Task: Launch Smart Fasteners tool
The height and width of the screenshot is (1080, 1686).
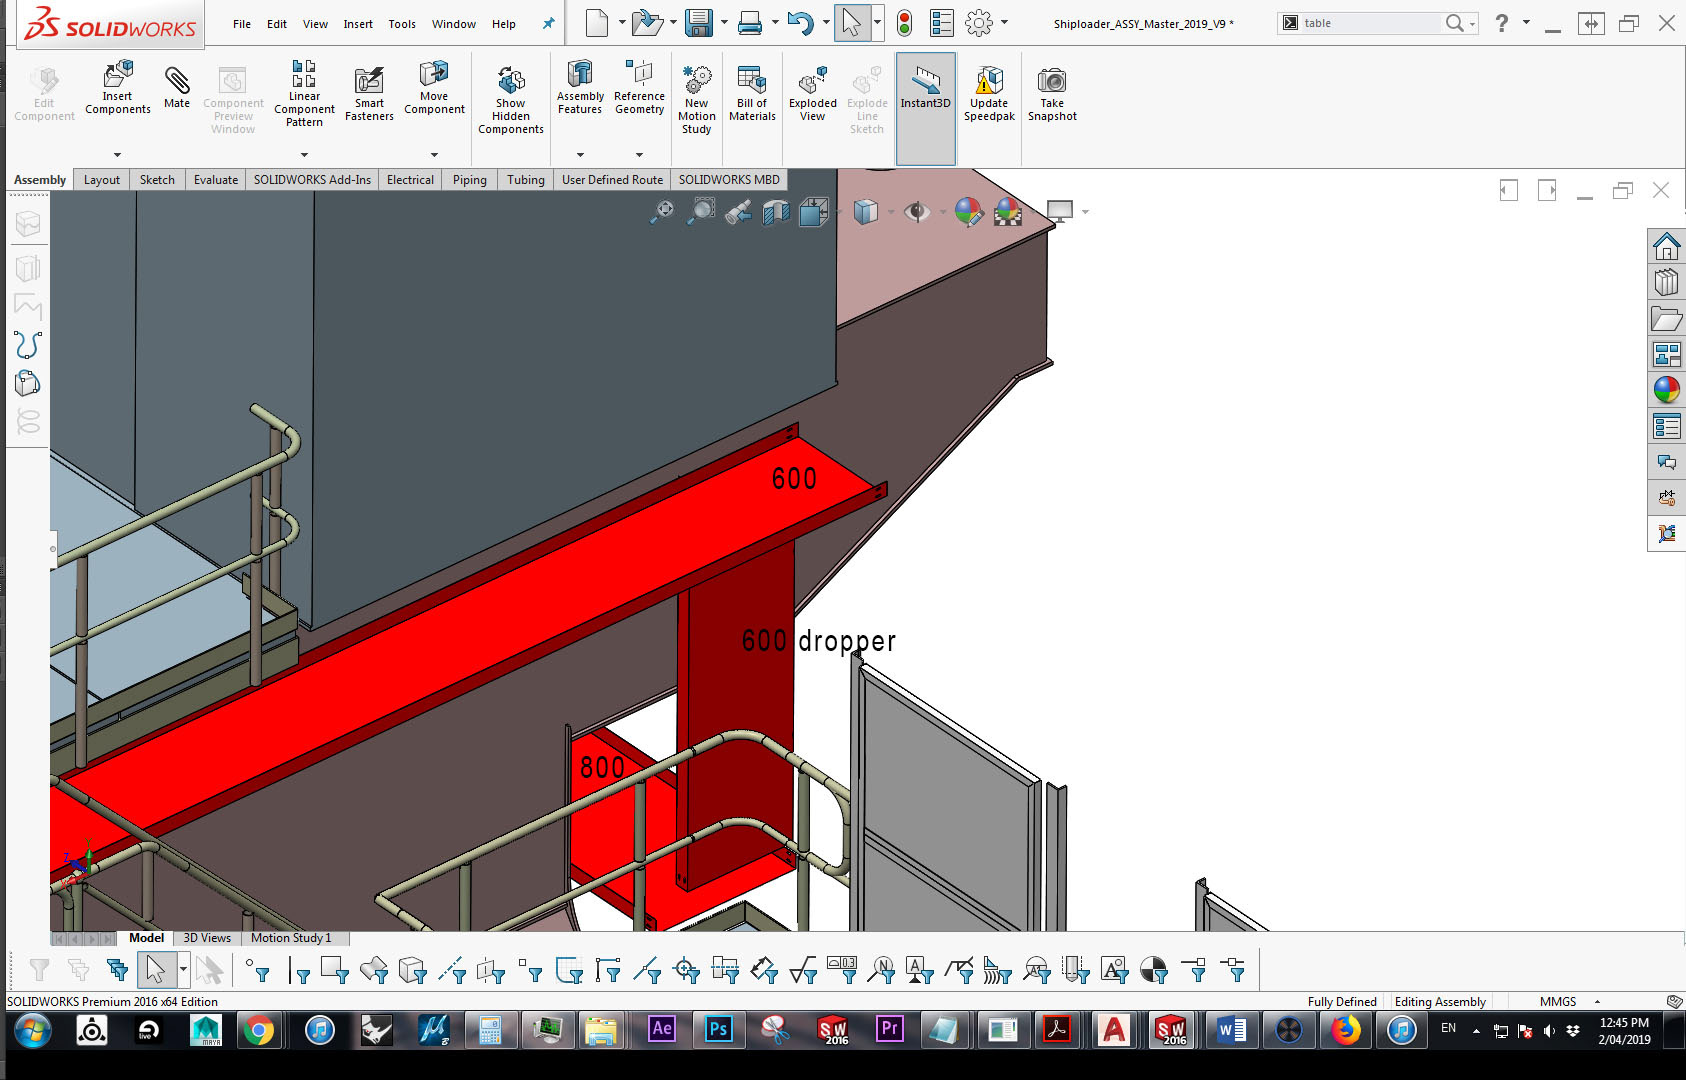Action: click(369, 94)
